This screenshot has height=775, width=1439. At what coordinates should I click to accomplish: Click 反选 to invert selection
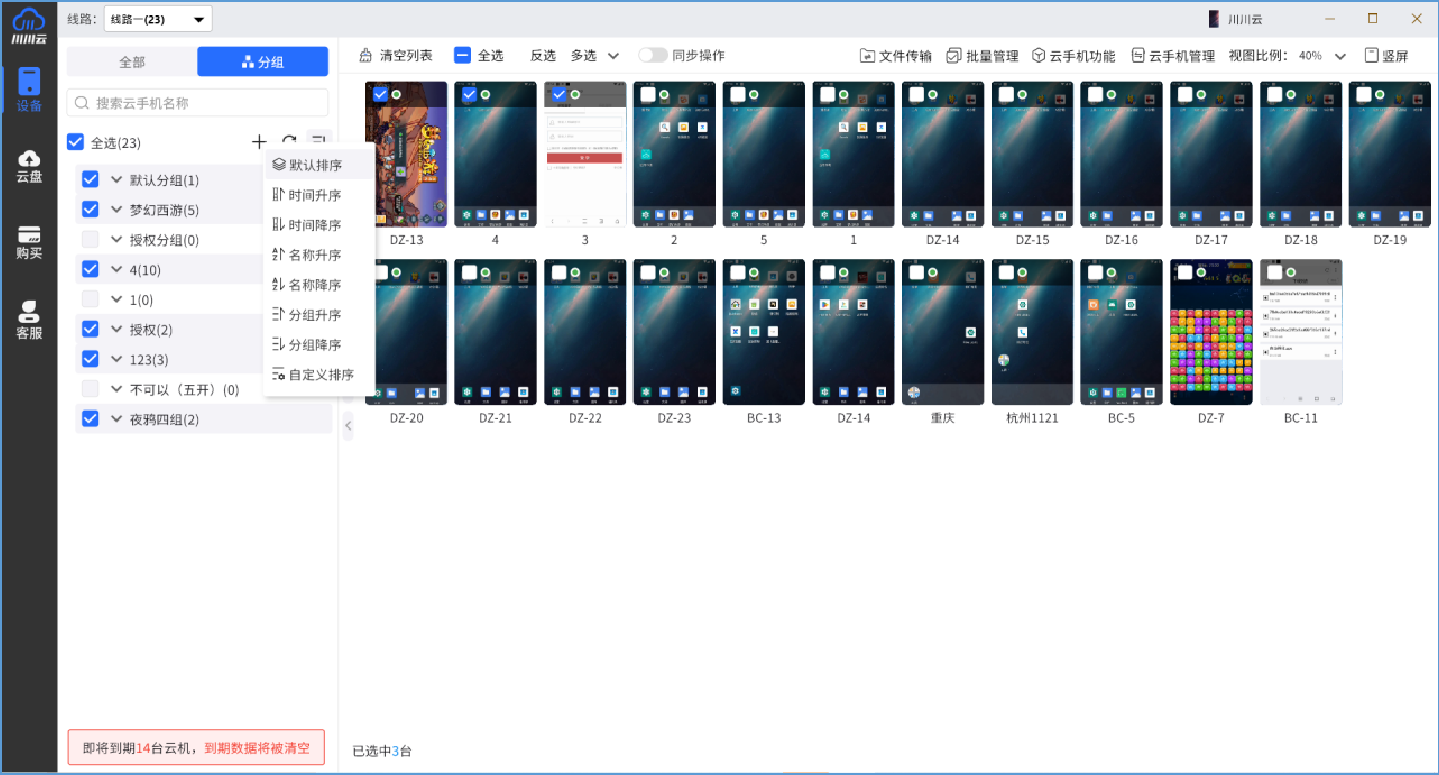(542, 55)
